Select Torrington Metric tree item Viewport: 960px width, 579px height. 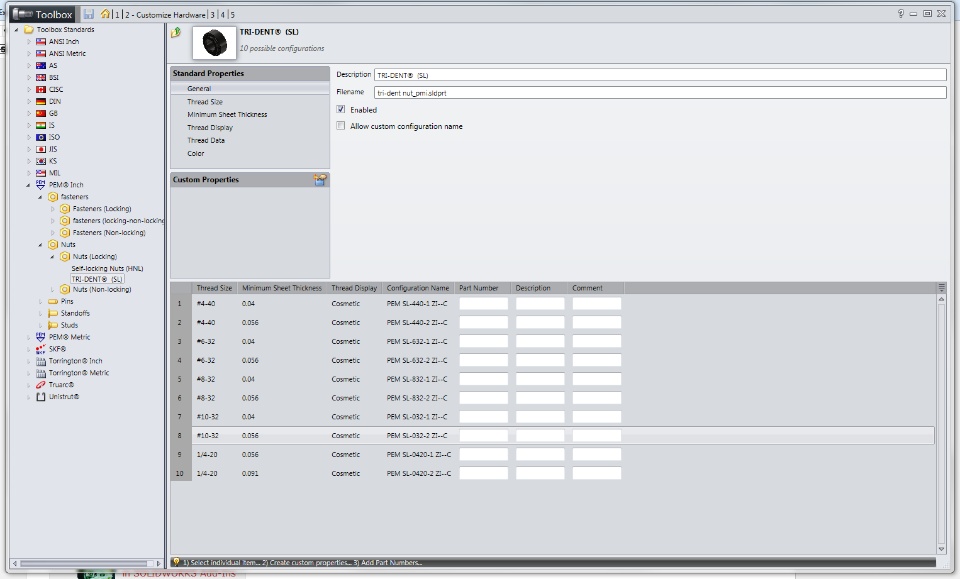click(x=79, y=373)
